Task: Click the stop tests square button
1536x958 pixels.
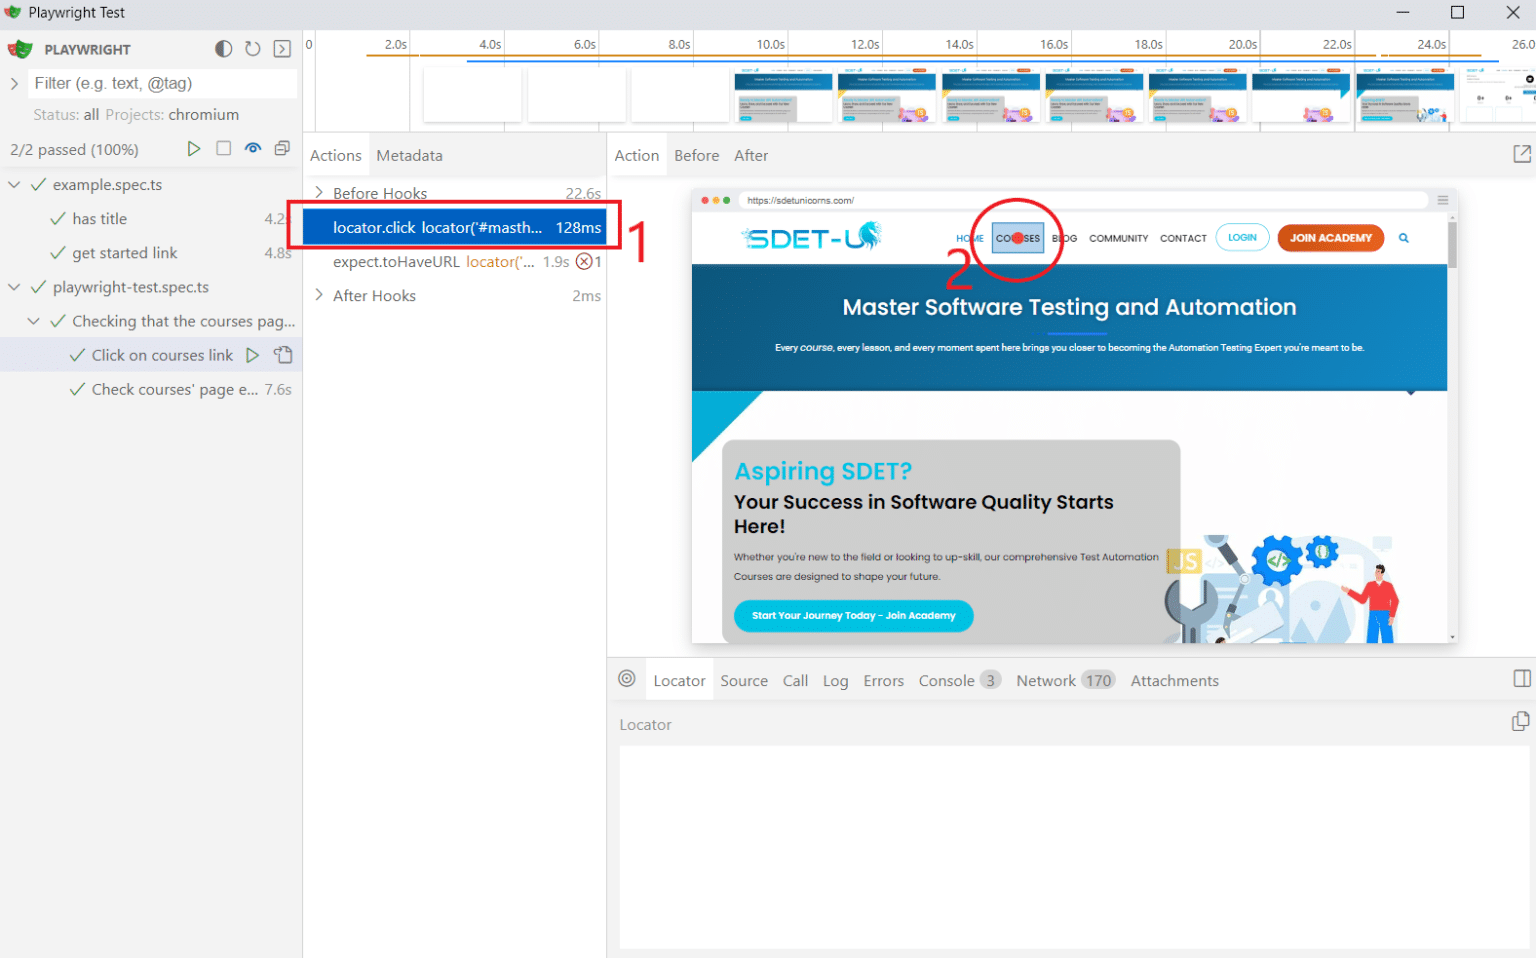Action: [x=224, y=149]
